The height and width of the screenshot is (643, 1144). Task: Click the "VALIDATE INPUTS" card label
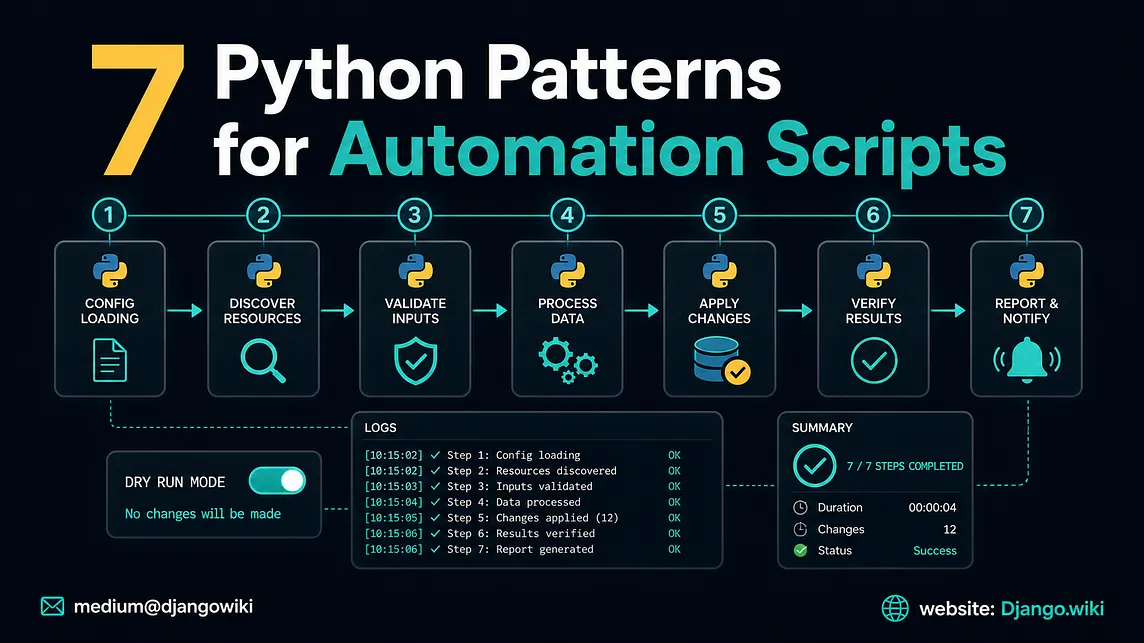[415, 311]
